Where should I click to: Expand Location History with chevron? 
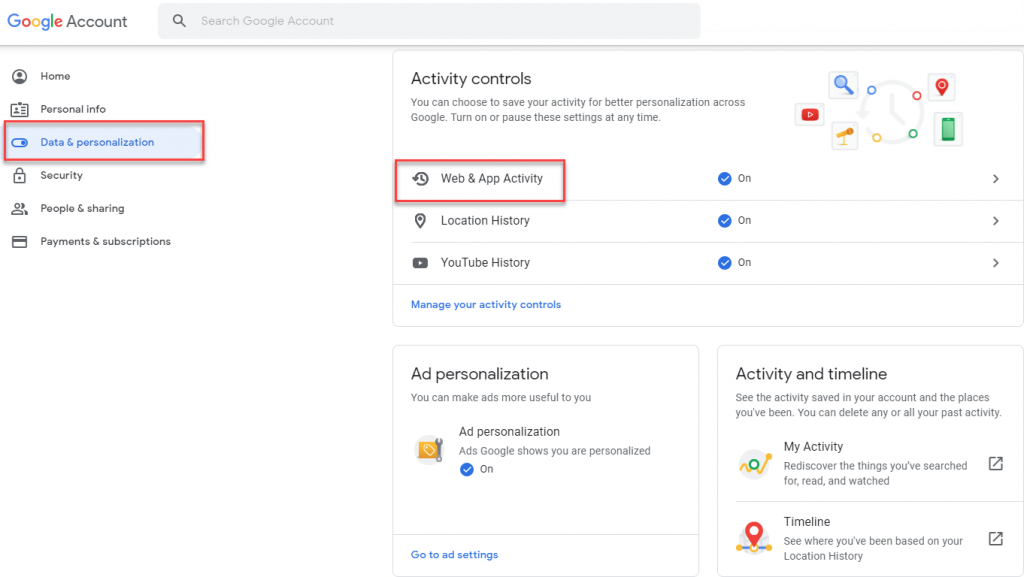coord(995,221)
